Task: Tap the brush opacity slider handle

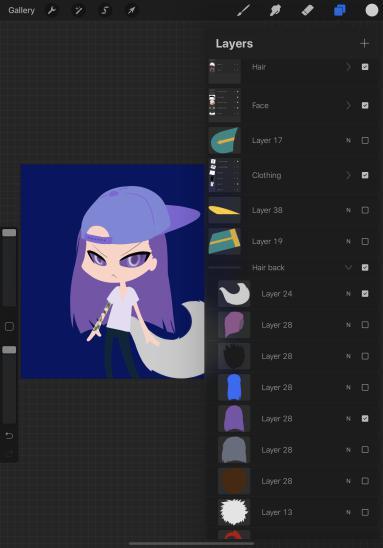Action: pyautogui.click(x=9, y=349)
